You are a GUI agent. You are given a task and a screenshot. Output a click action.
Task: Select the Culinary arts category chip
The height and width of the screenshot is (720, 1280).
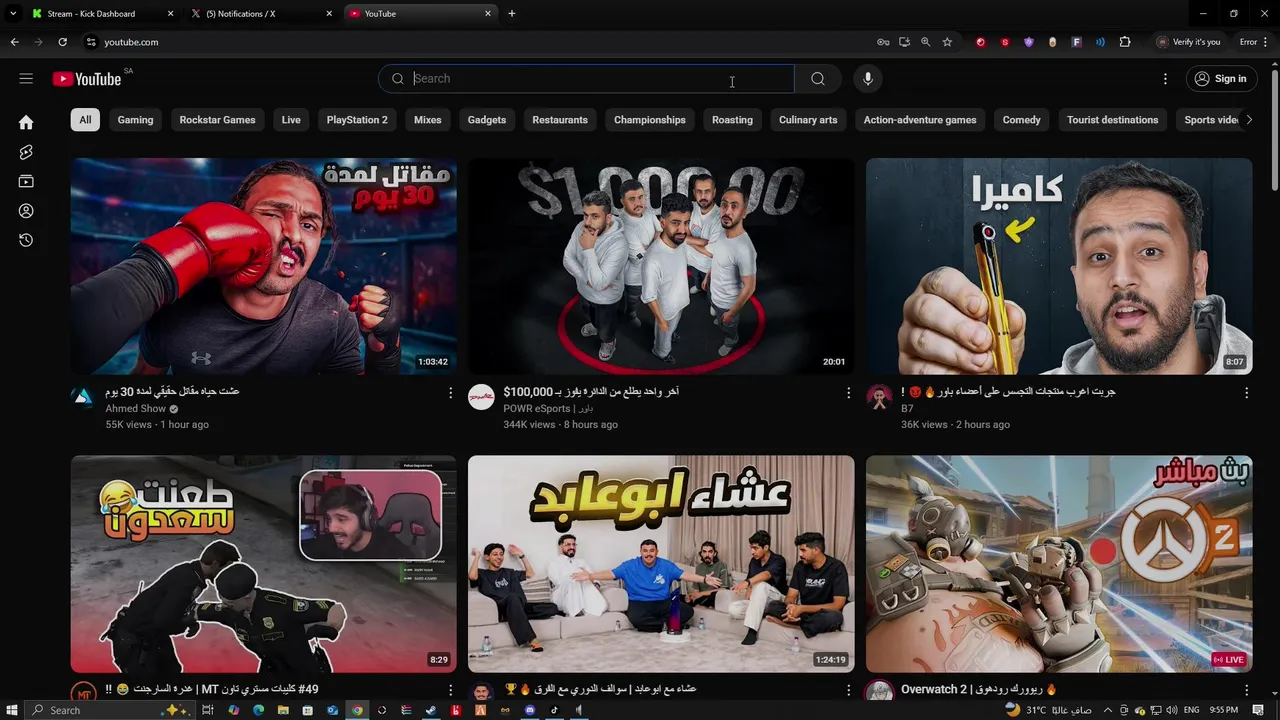pos(808,120)
